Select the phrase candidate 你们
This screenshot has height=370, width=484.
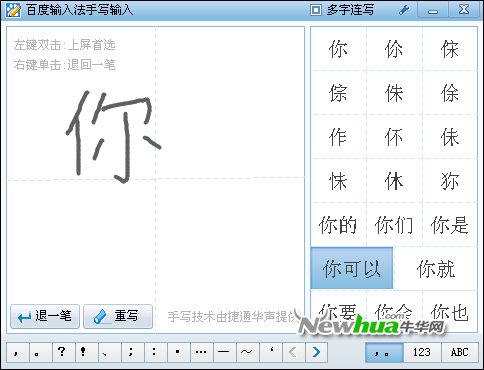[x=394, y=225]
